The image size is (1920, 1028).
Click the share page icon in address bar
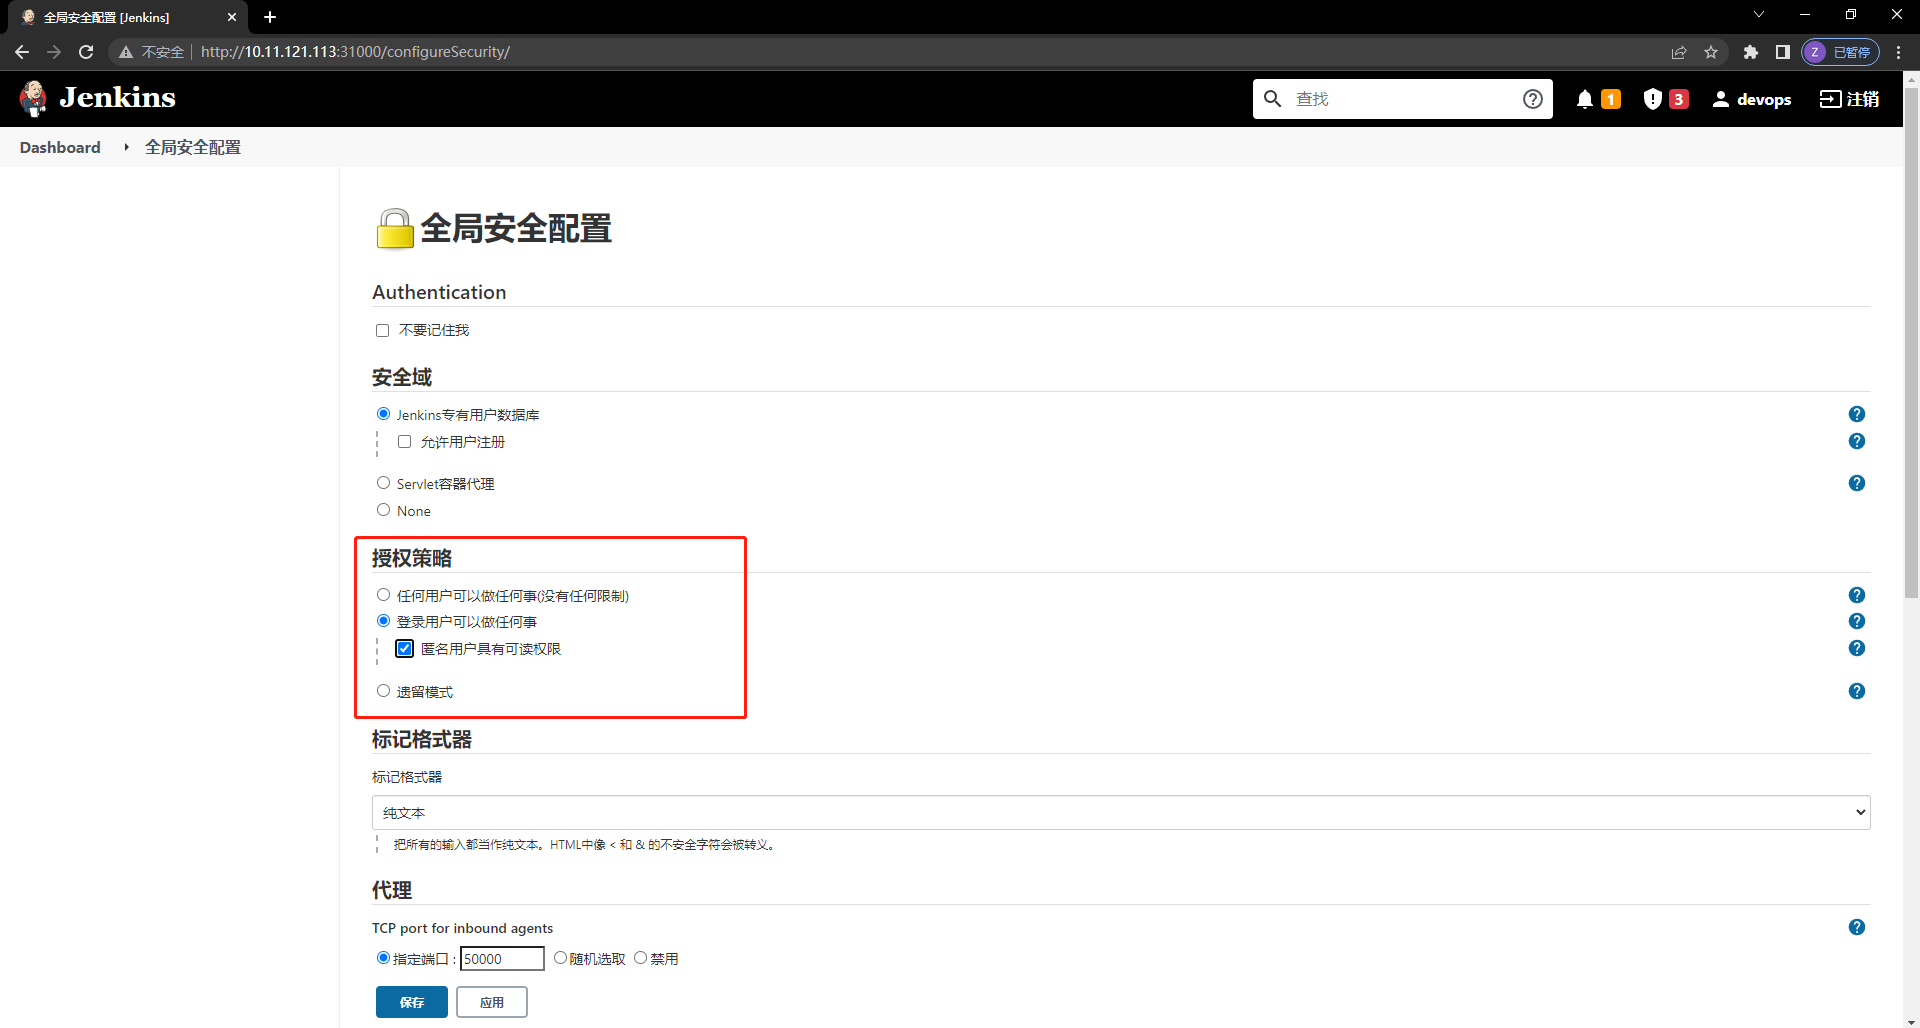click(x=1679, y=52)
